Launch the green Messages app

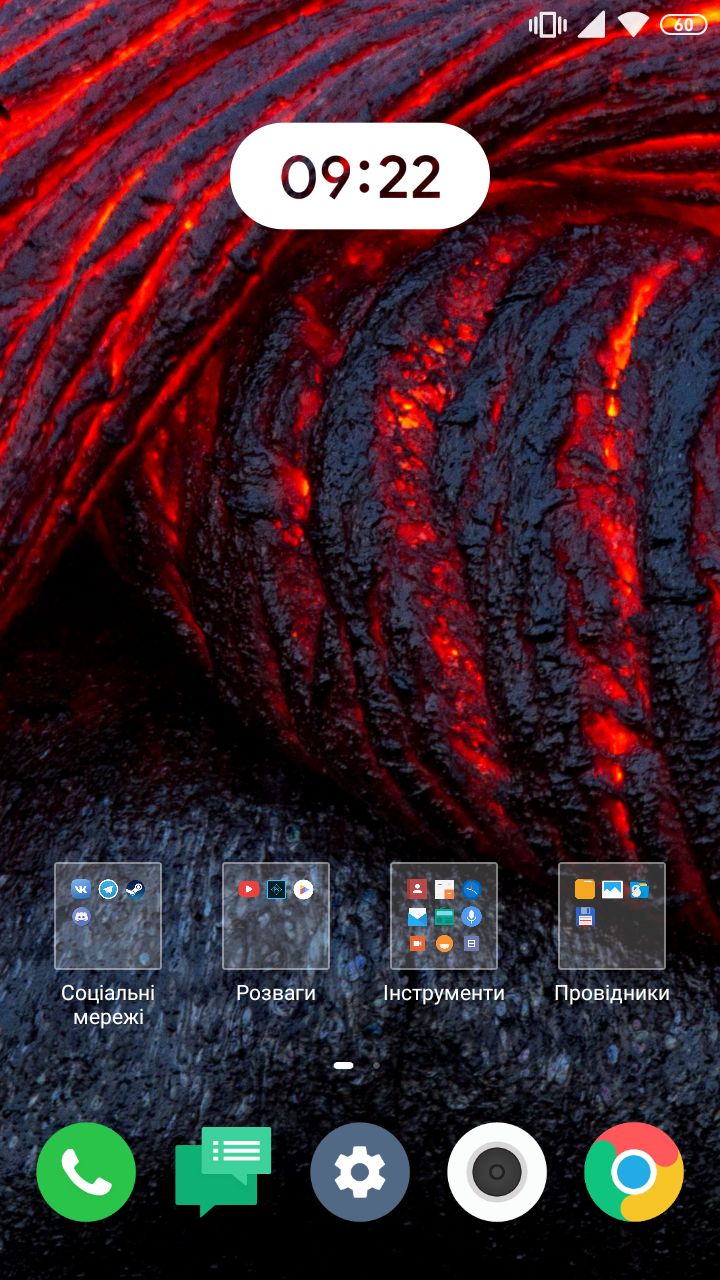coord(223,1172)
